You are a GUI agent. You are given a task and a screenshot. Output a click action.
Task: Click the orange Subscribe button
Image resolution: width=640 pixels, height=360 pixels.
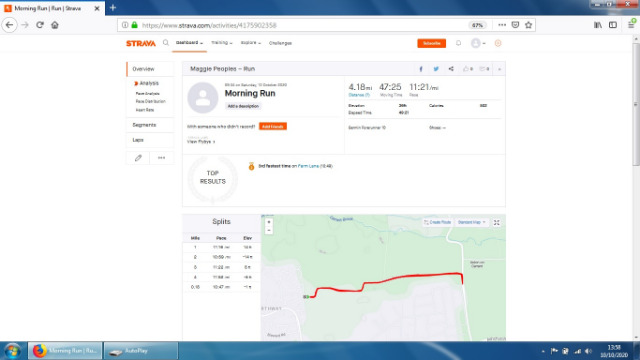[x=431, y=43]
